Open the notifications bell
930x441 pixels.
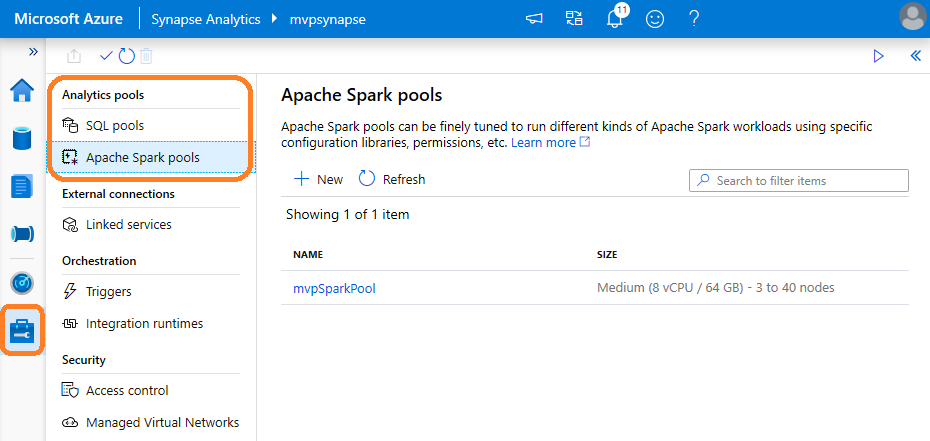(x=616, y=19)
